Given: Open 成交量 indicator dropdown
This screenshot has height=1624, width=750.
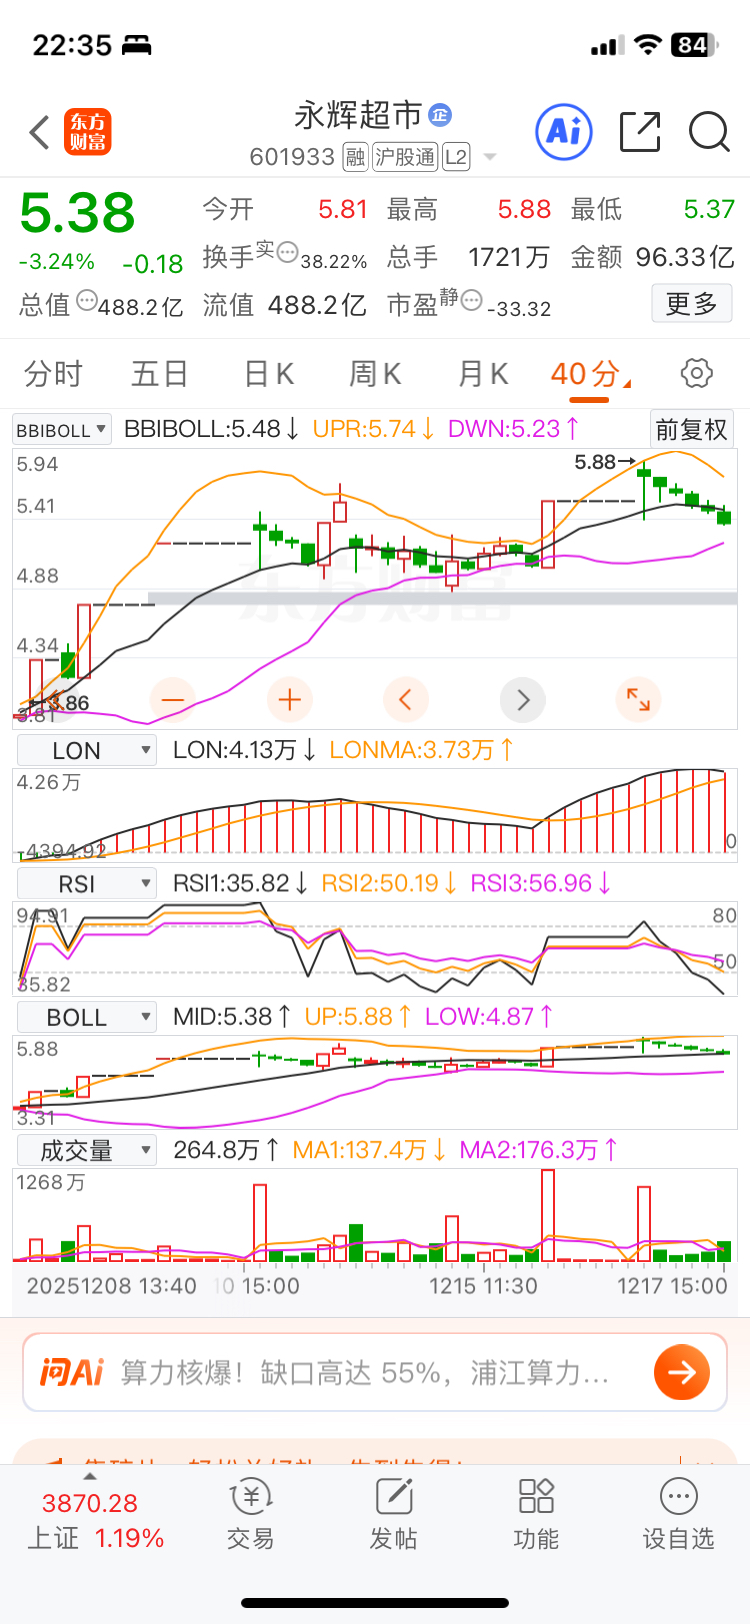Looking at the screenshot, I should 86,1151.
